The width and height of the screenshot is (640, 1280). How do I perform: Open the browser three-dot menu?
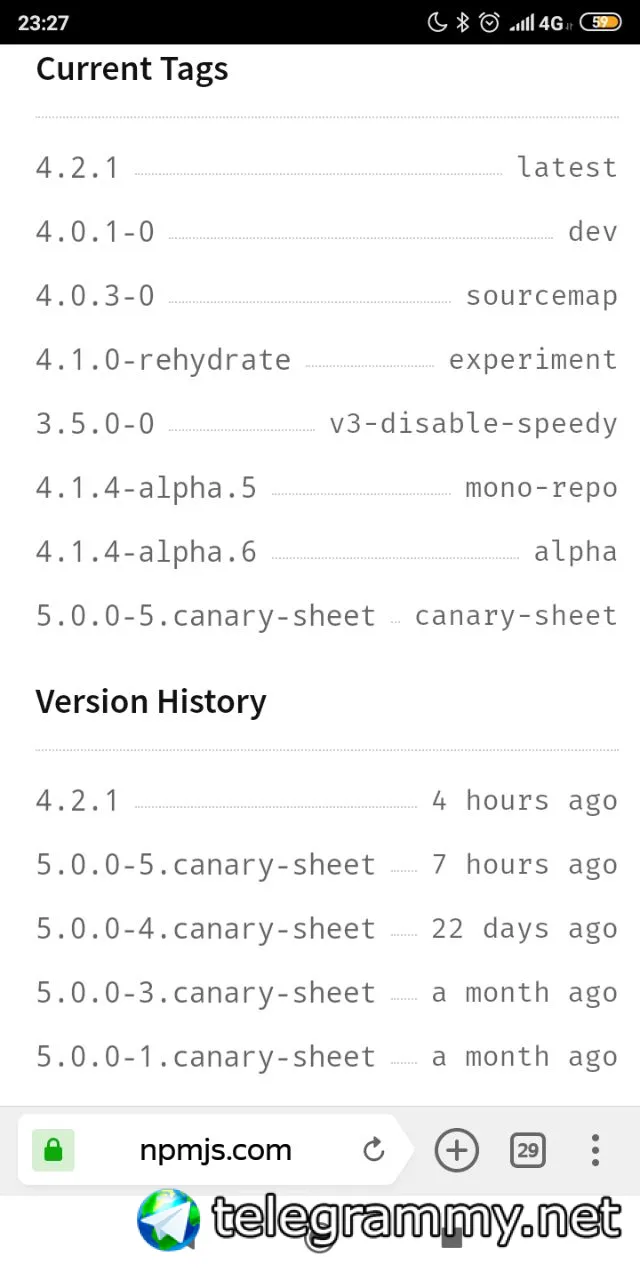[595, 1150]
